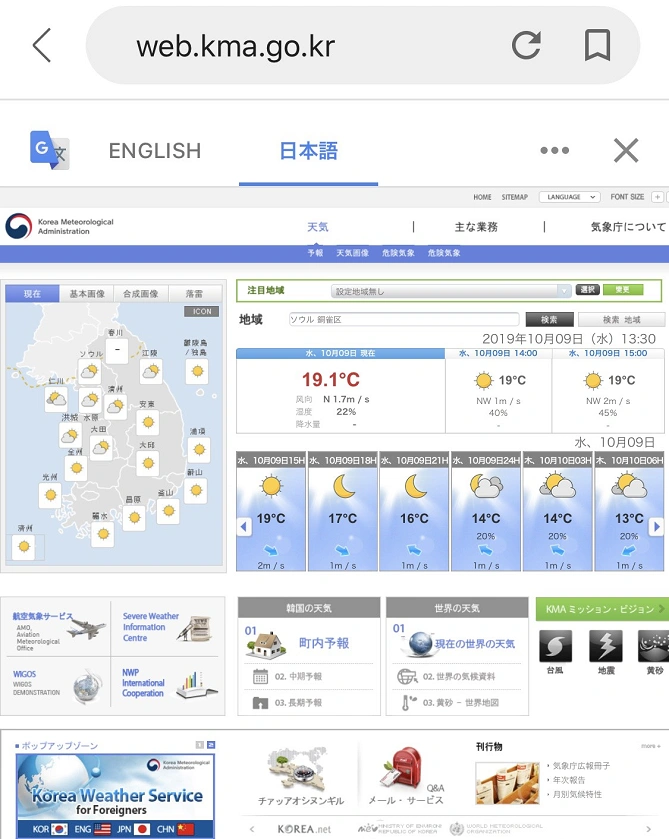Click the Busan sunny icon on map
Image resolution: width=669 pixels, height=839 pixels.
169,511
